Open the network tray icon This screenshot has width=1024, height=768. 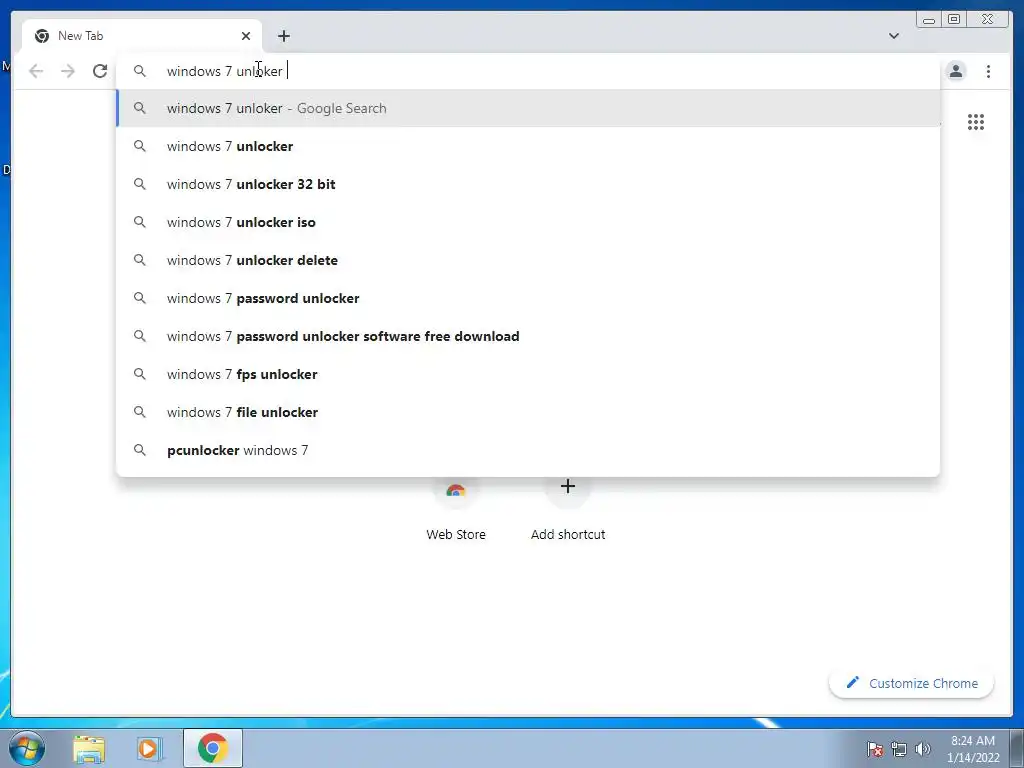pyautogui.click(x=899, y=749)
